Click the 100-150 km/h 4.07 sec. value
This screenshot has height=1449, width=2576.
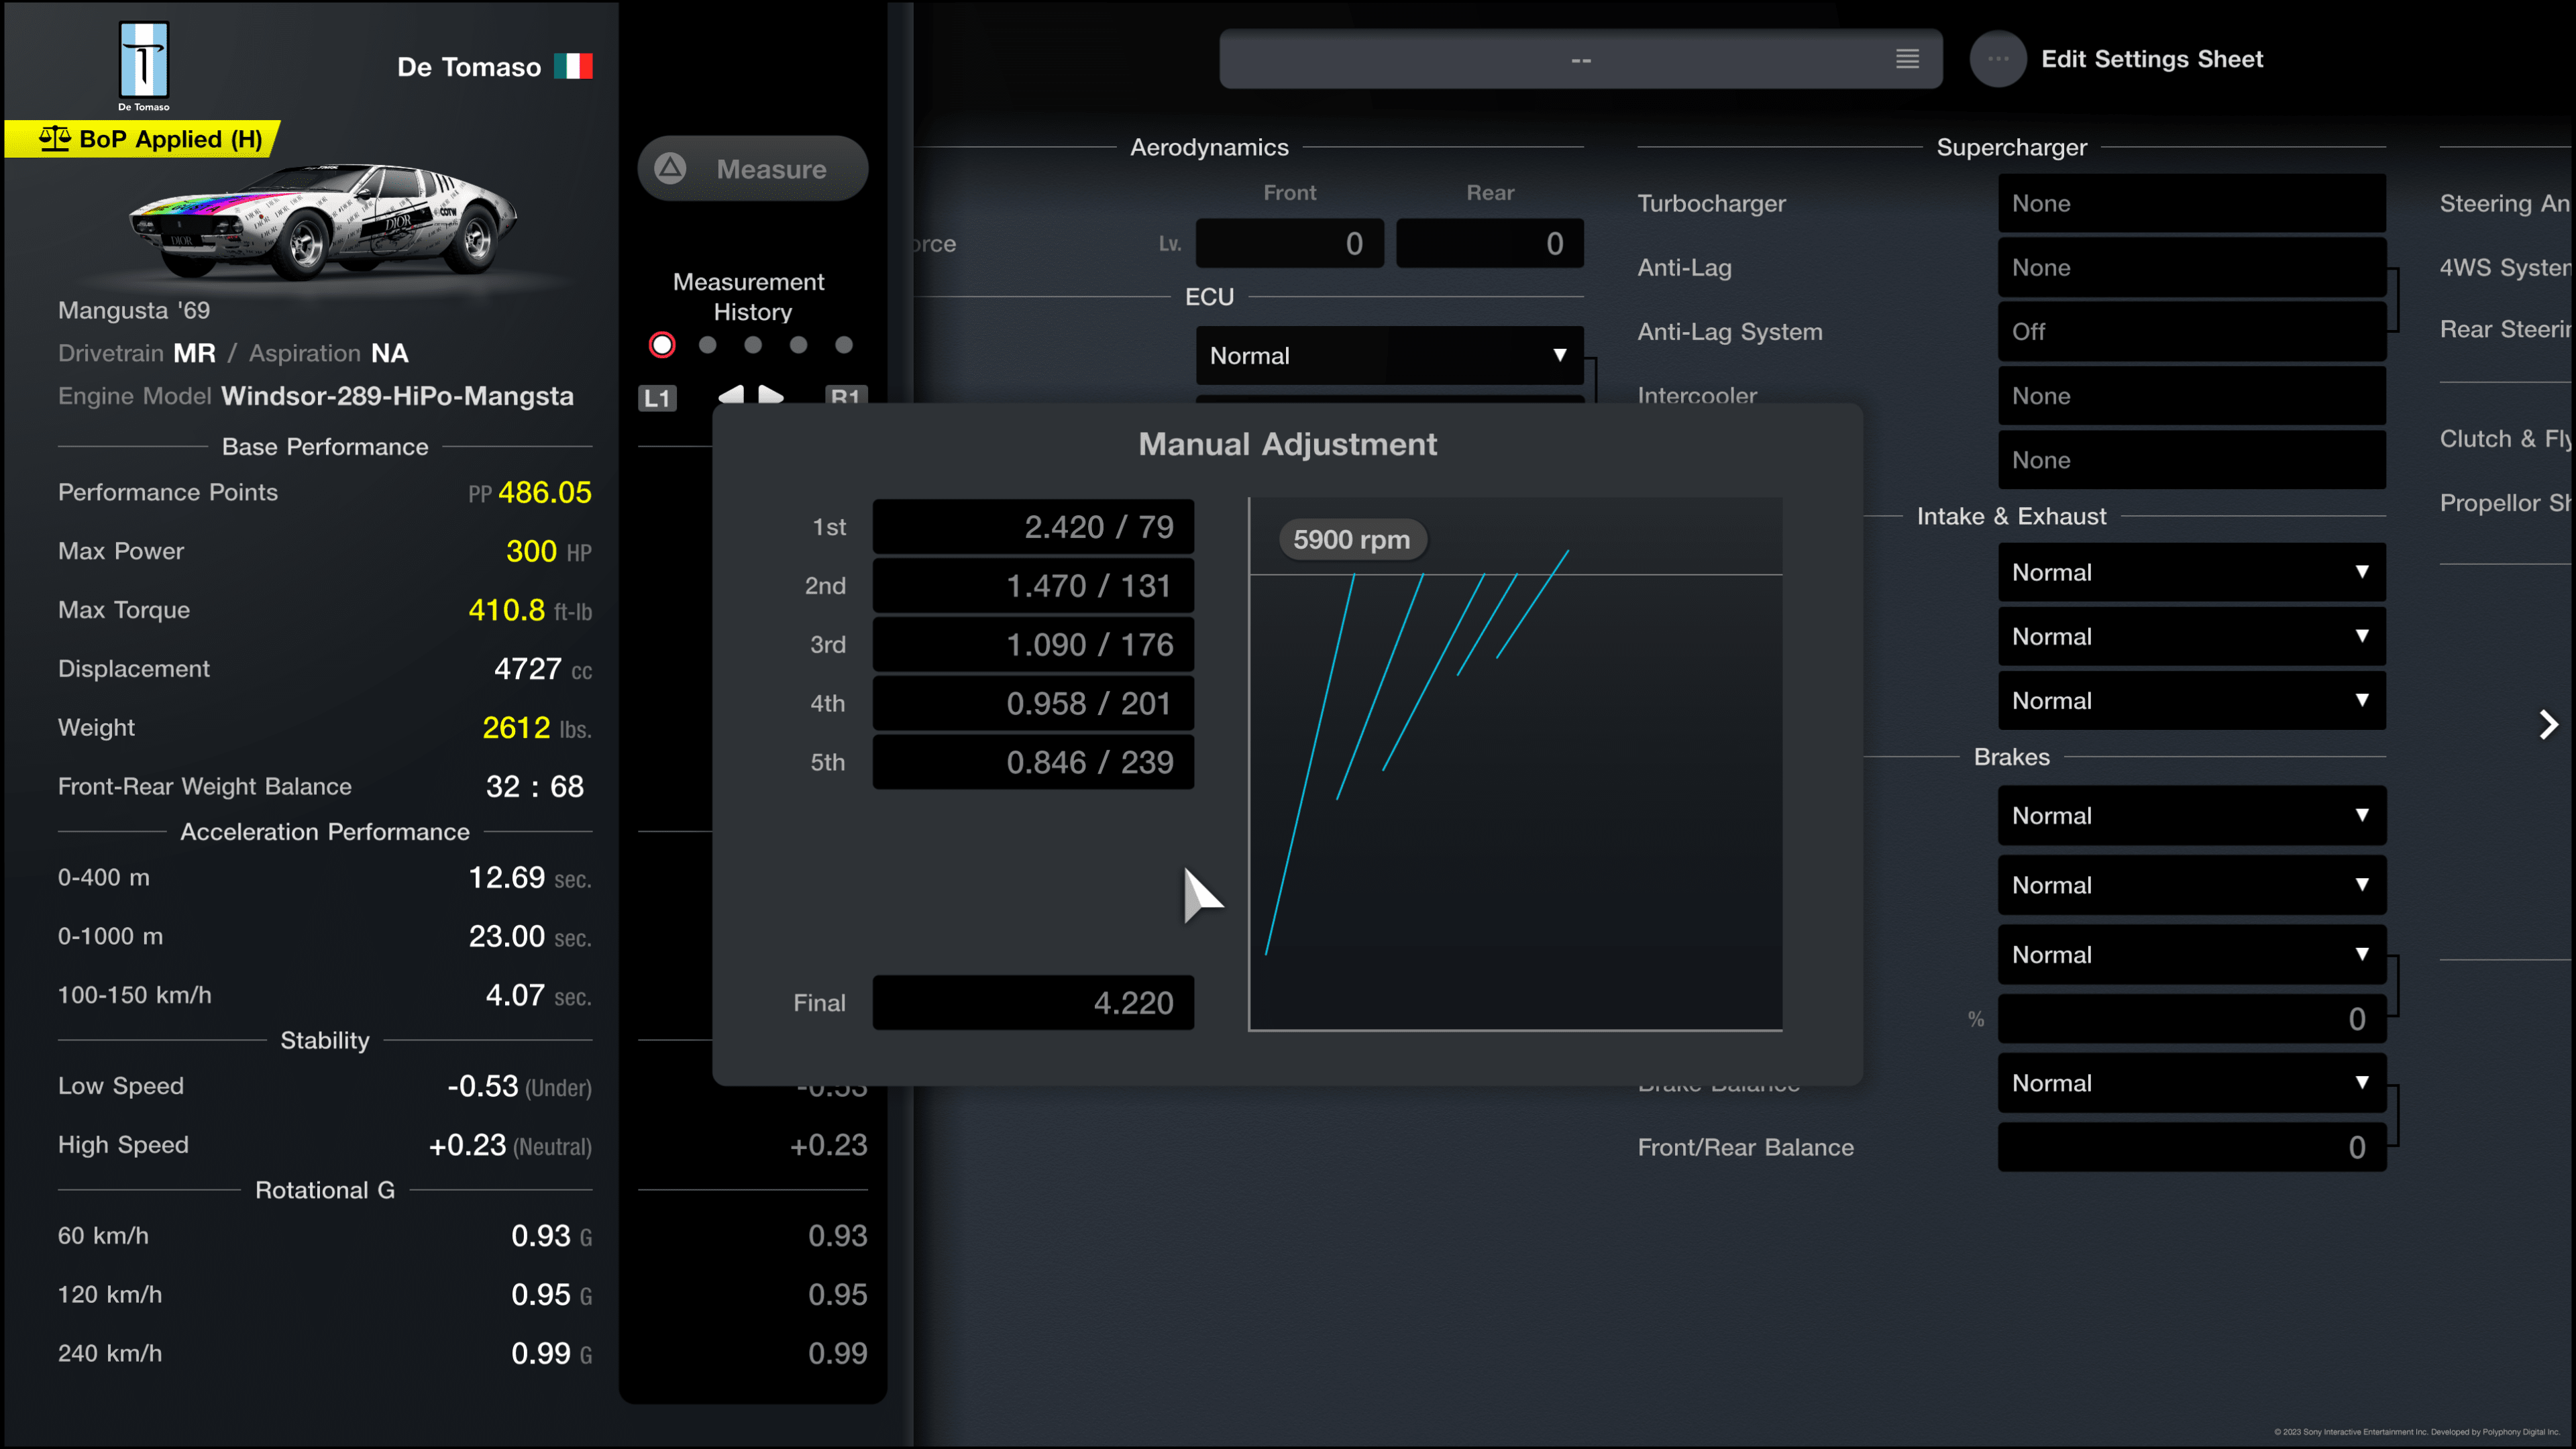coord(538,996)
